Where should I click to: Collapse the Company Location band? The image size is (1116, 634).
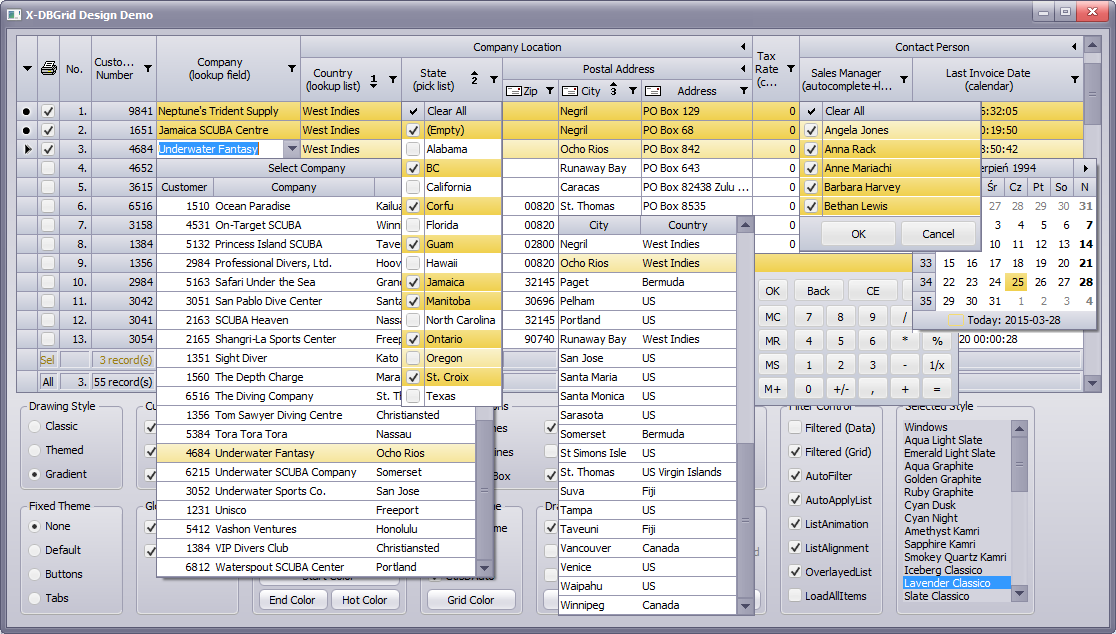(x=743, y=47)
